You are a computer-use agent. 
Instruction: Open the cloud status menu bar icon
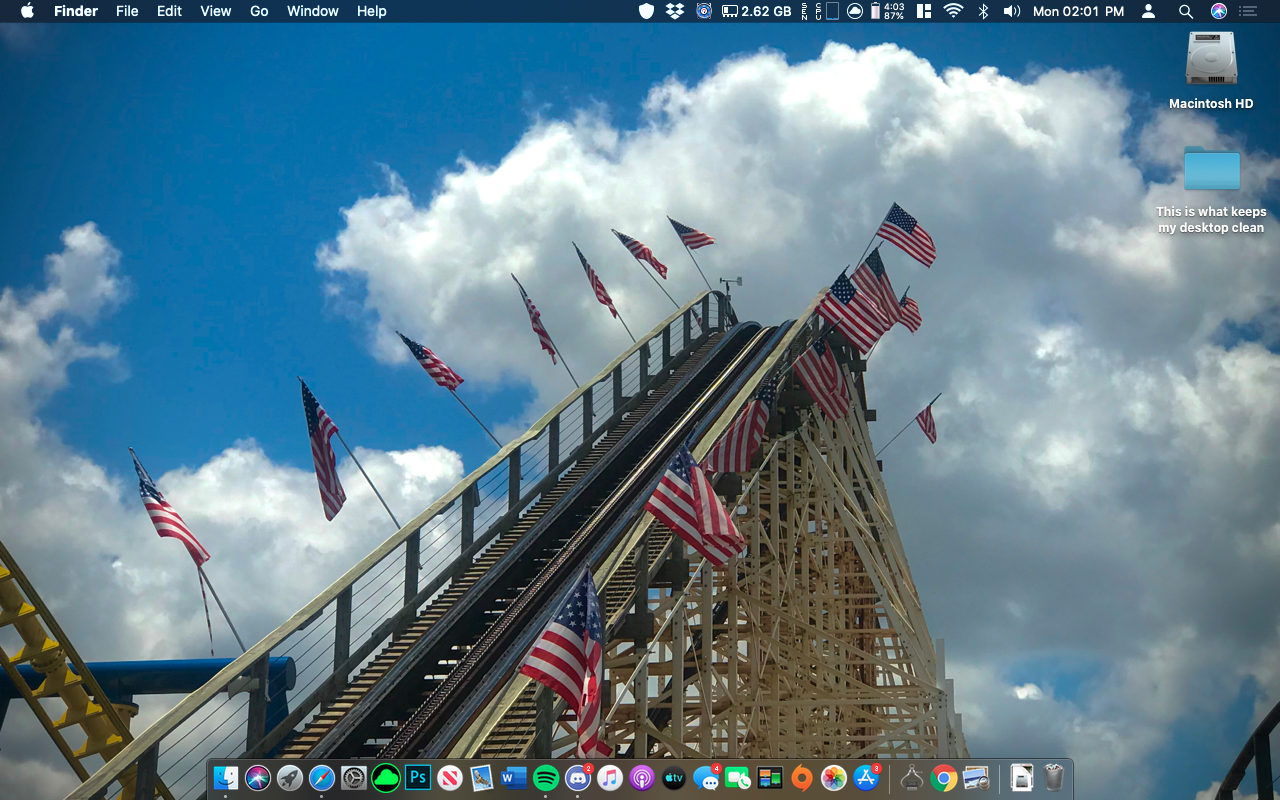click(855, 11)
